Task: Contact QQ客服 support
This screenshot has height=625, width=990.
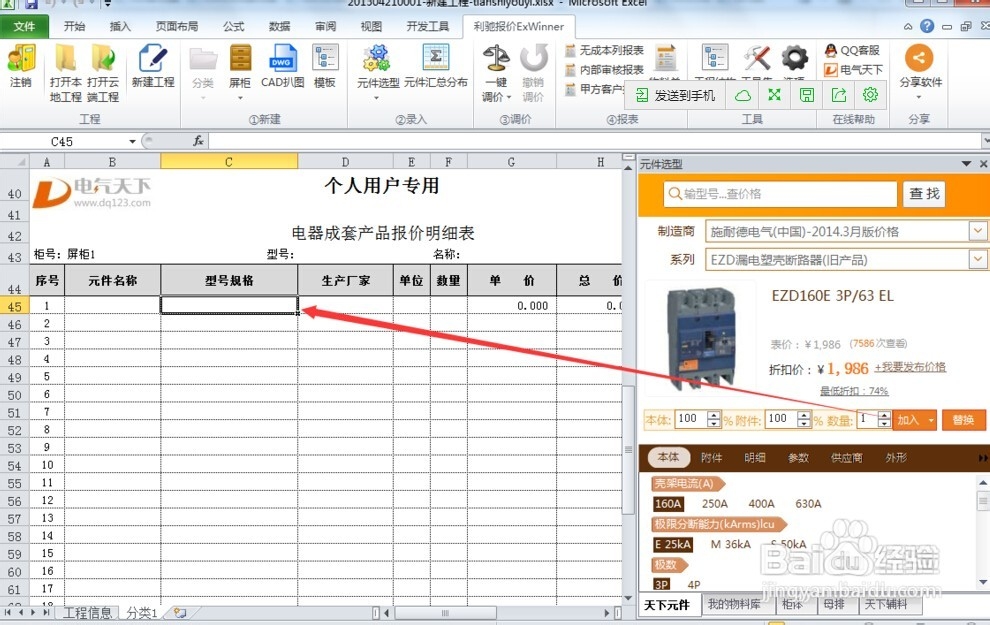Action: 852,50
